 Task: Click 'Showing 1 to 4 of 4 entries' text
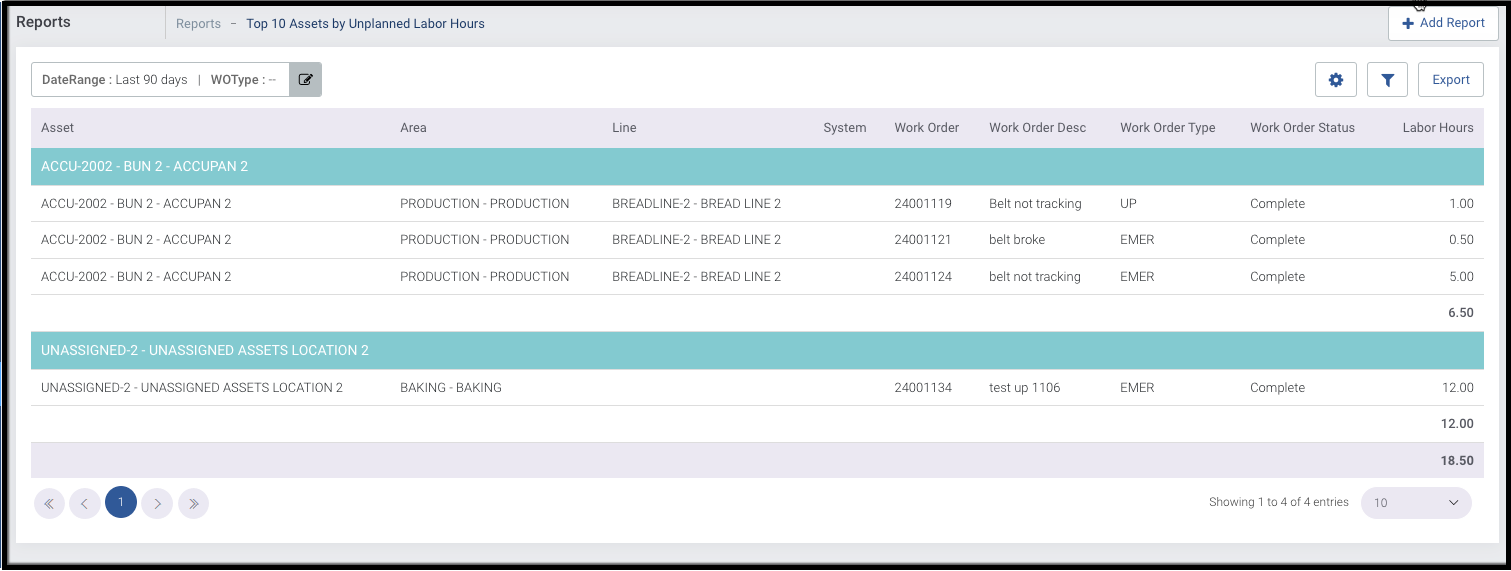coord(1278,503)
